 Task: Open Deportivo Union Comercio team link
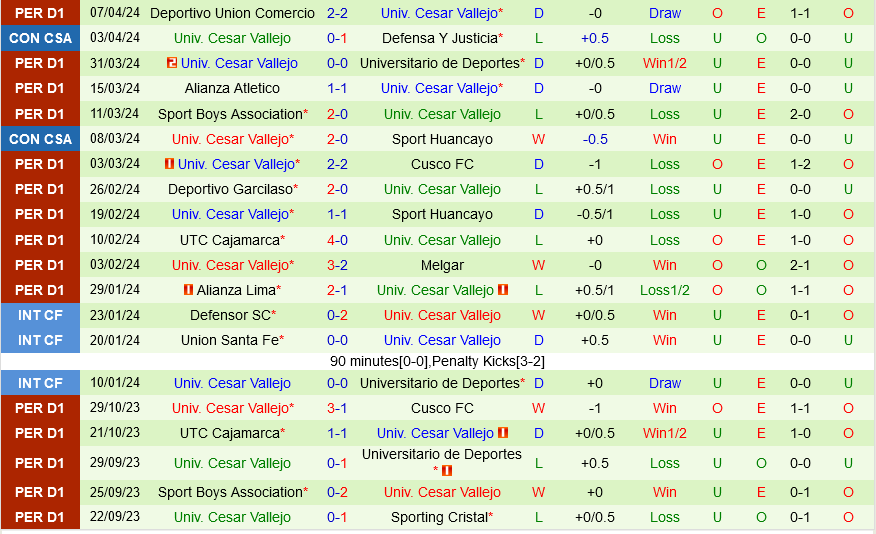231,13
